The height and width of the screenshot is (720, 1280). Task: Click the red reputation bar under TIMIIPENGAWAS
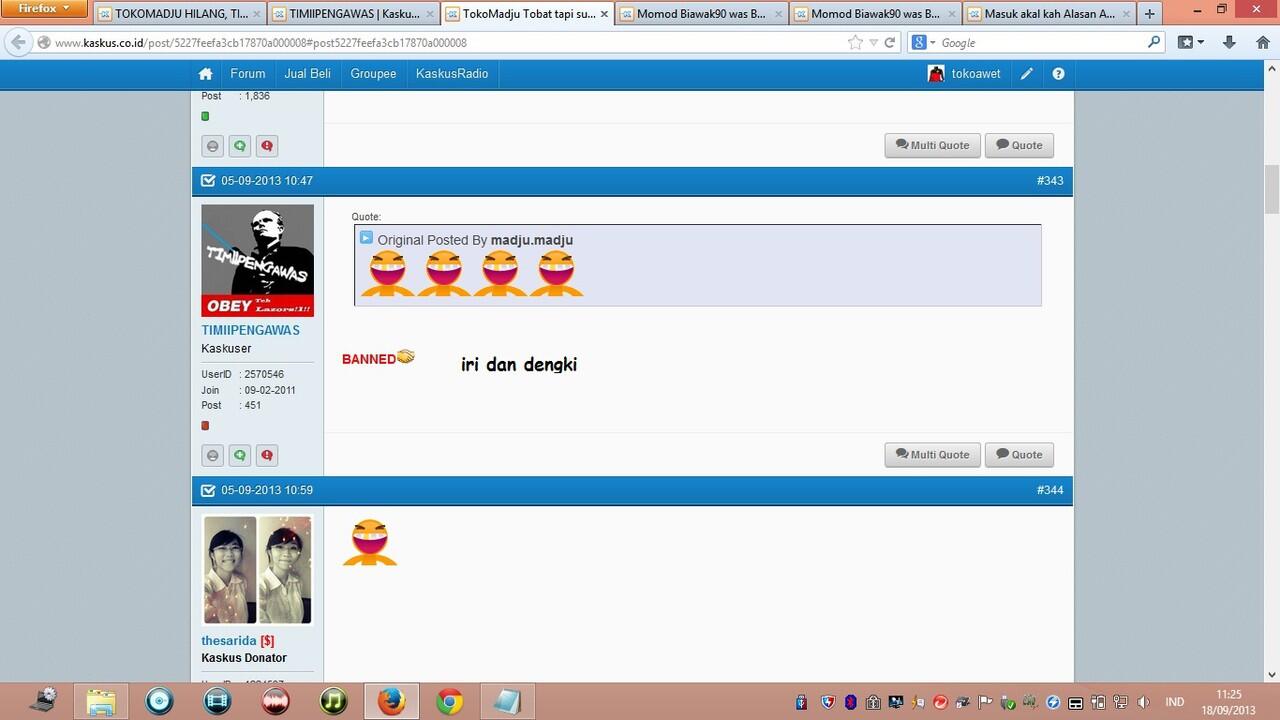(x=205, y=426)
